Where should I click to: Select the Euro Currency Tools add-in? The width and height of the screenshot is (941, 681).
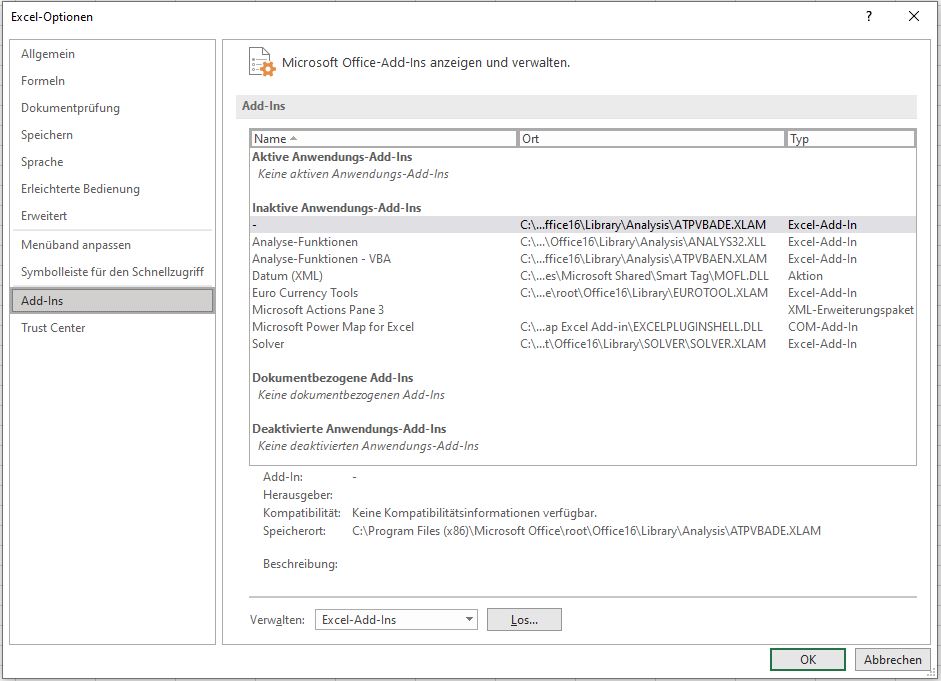click(583, 293)
